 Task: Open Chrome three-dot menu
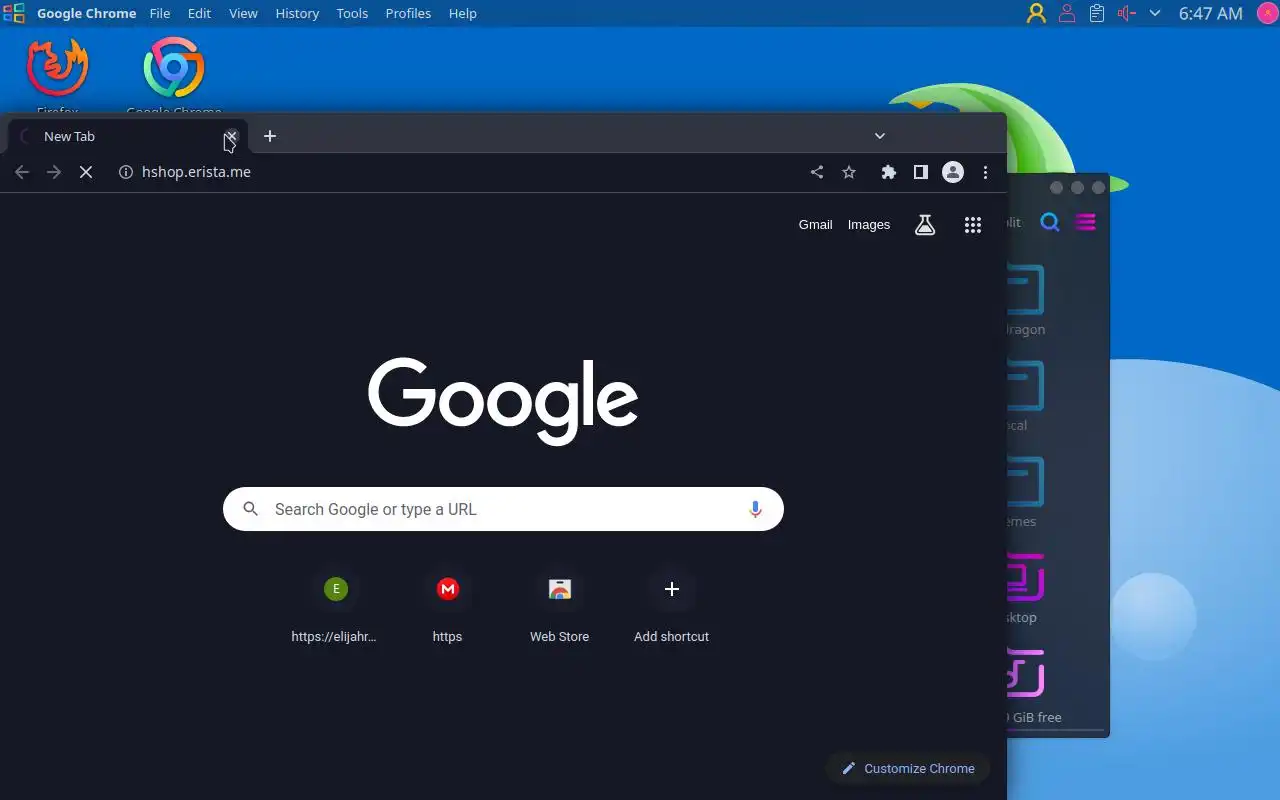pyautogui.click(x=985, y=172)
